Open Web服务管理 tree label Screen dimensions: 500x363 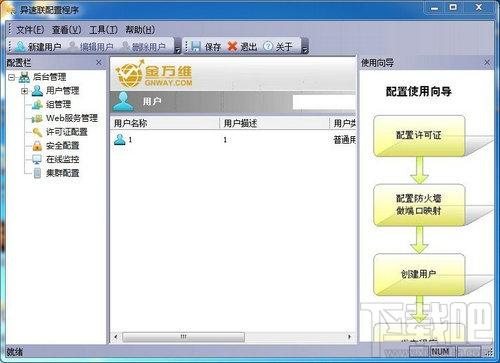pyautogui.click(x=72, y=118)
